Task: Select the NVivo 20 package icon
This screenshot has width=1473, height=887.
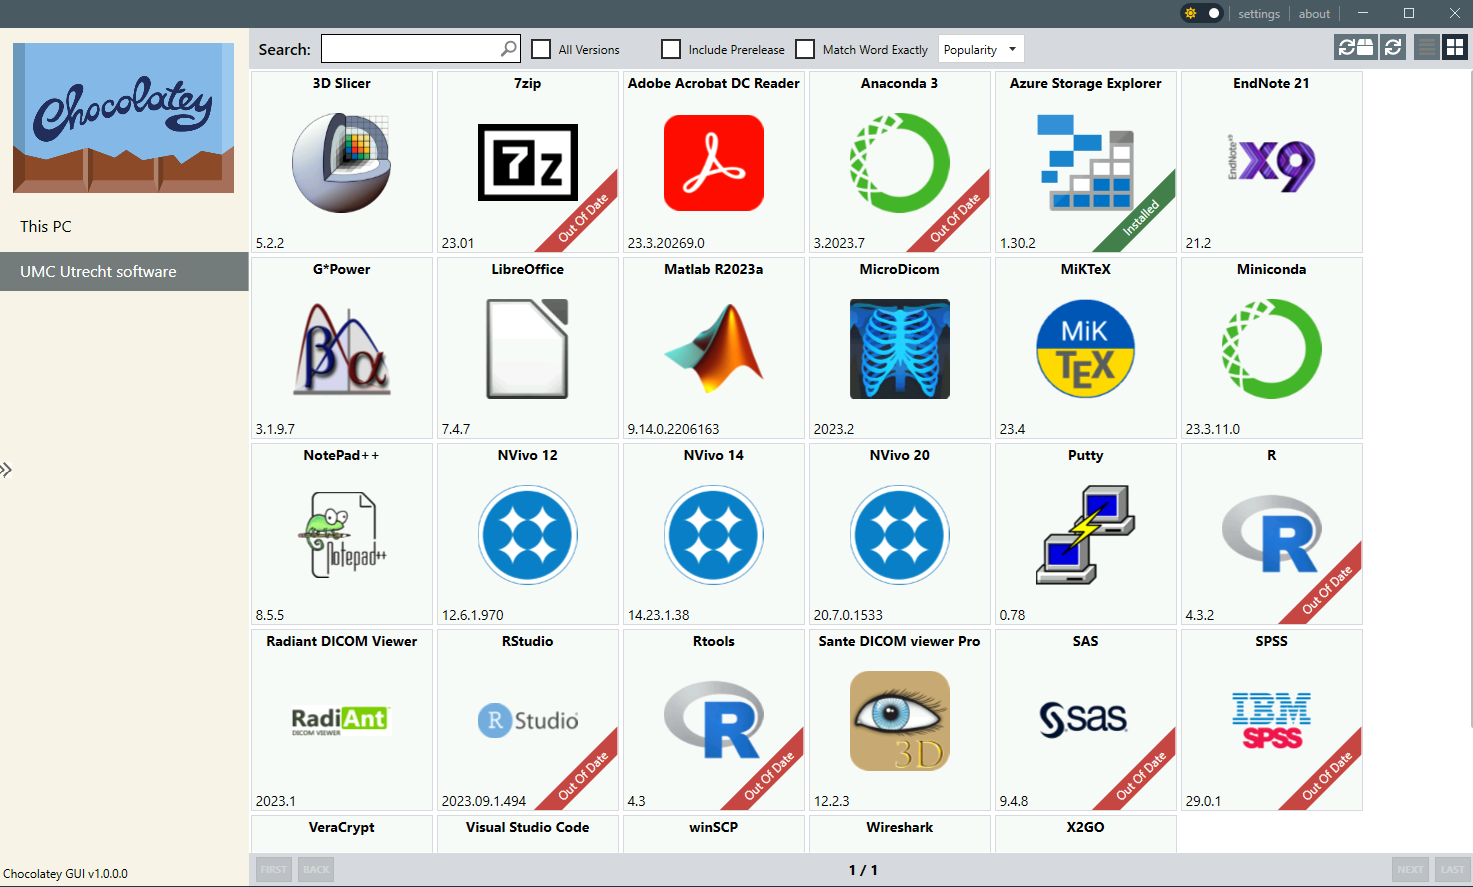Action: pyautogui.click(x=900, y=535)
